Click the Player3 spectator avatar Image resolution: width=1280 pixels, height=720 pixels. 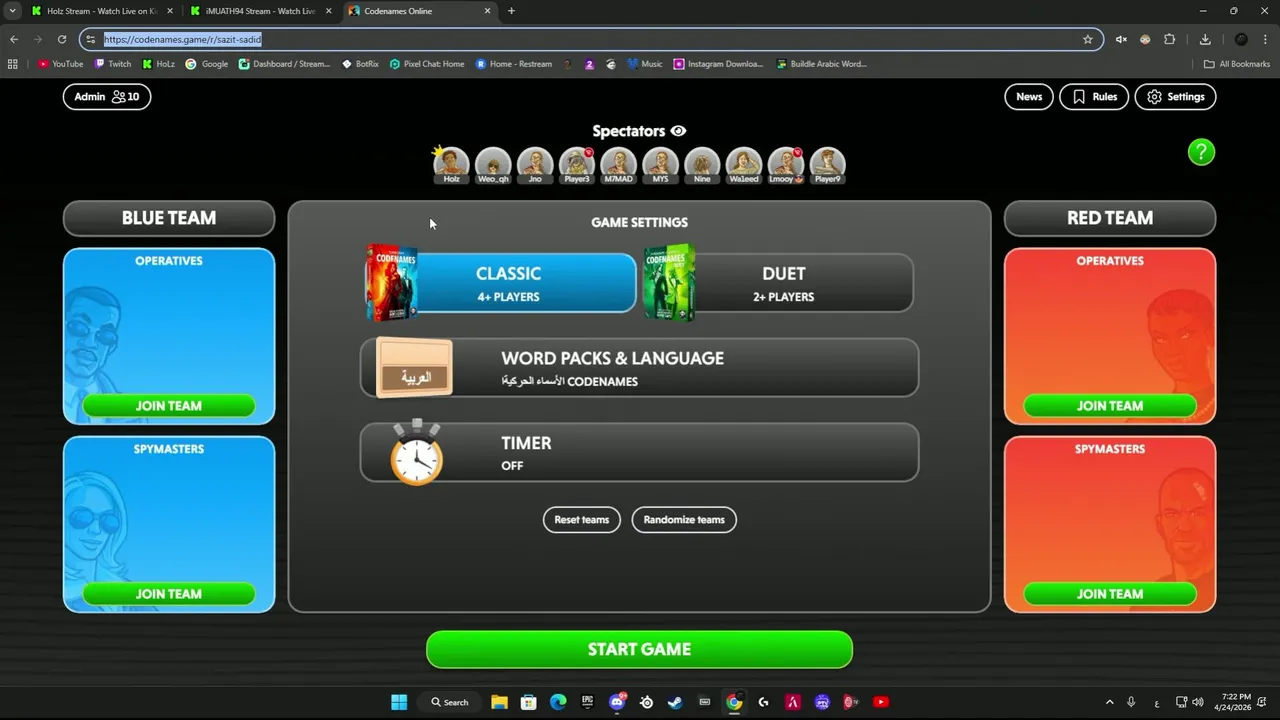click(577, 165)
